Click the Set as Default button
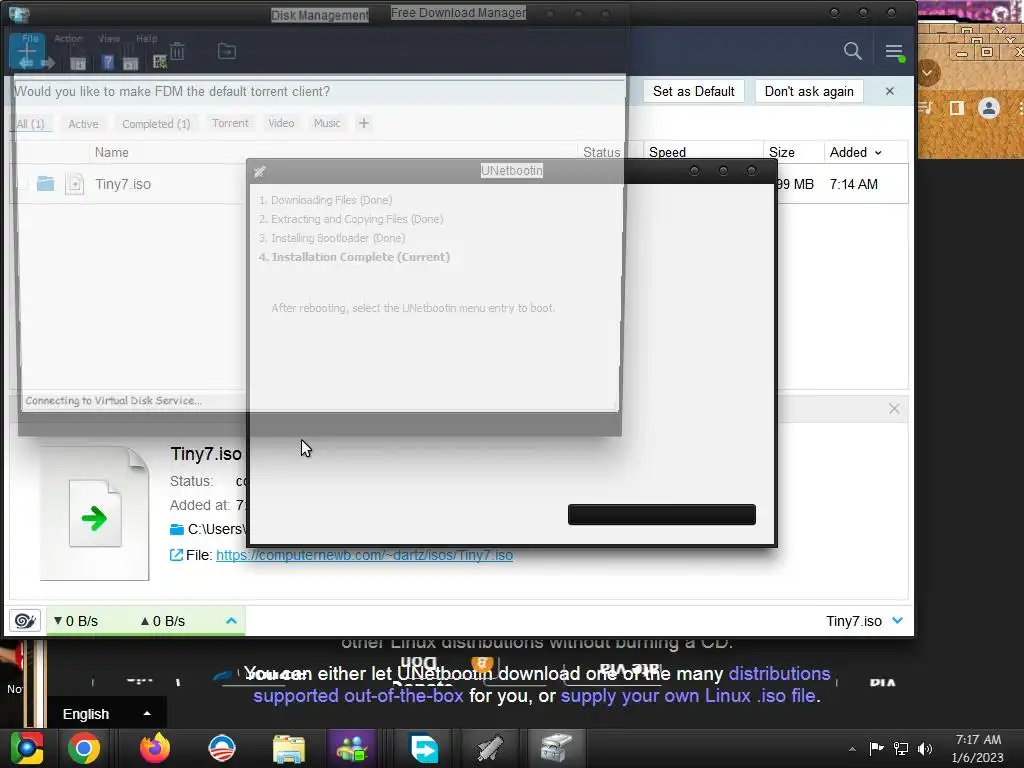The image size is (1024, 768). (694, 91)
